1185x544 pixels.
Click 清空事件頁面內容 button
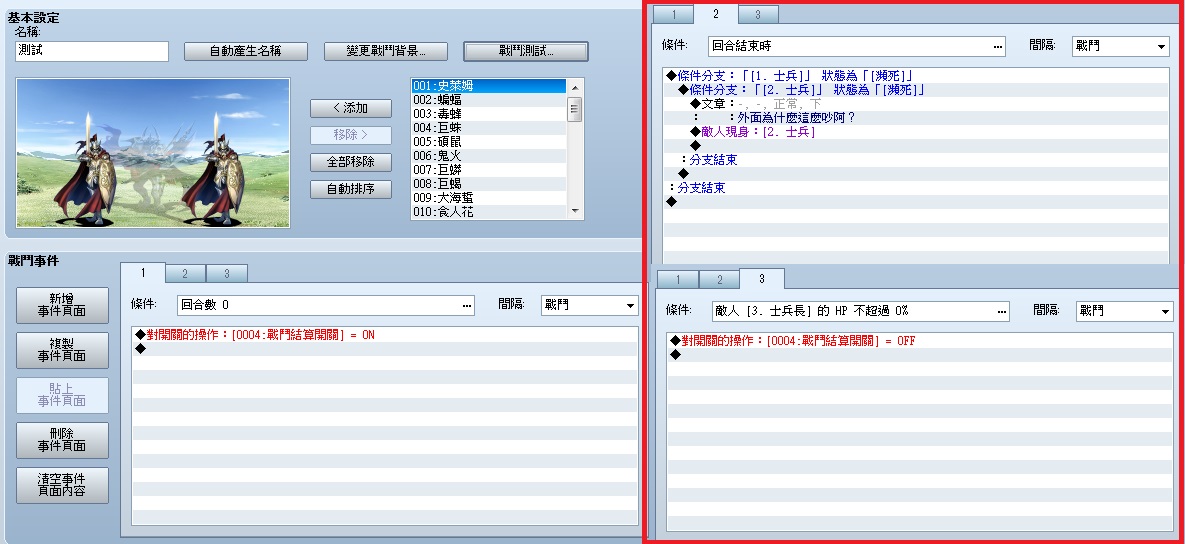pos(62,486)
